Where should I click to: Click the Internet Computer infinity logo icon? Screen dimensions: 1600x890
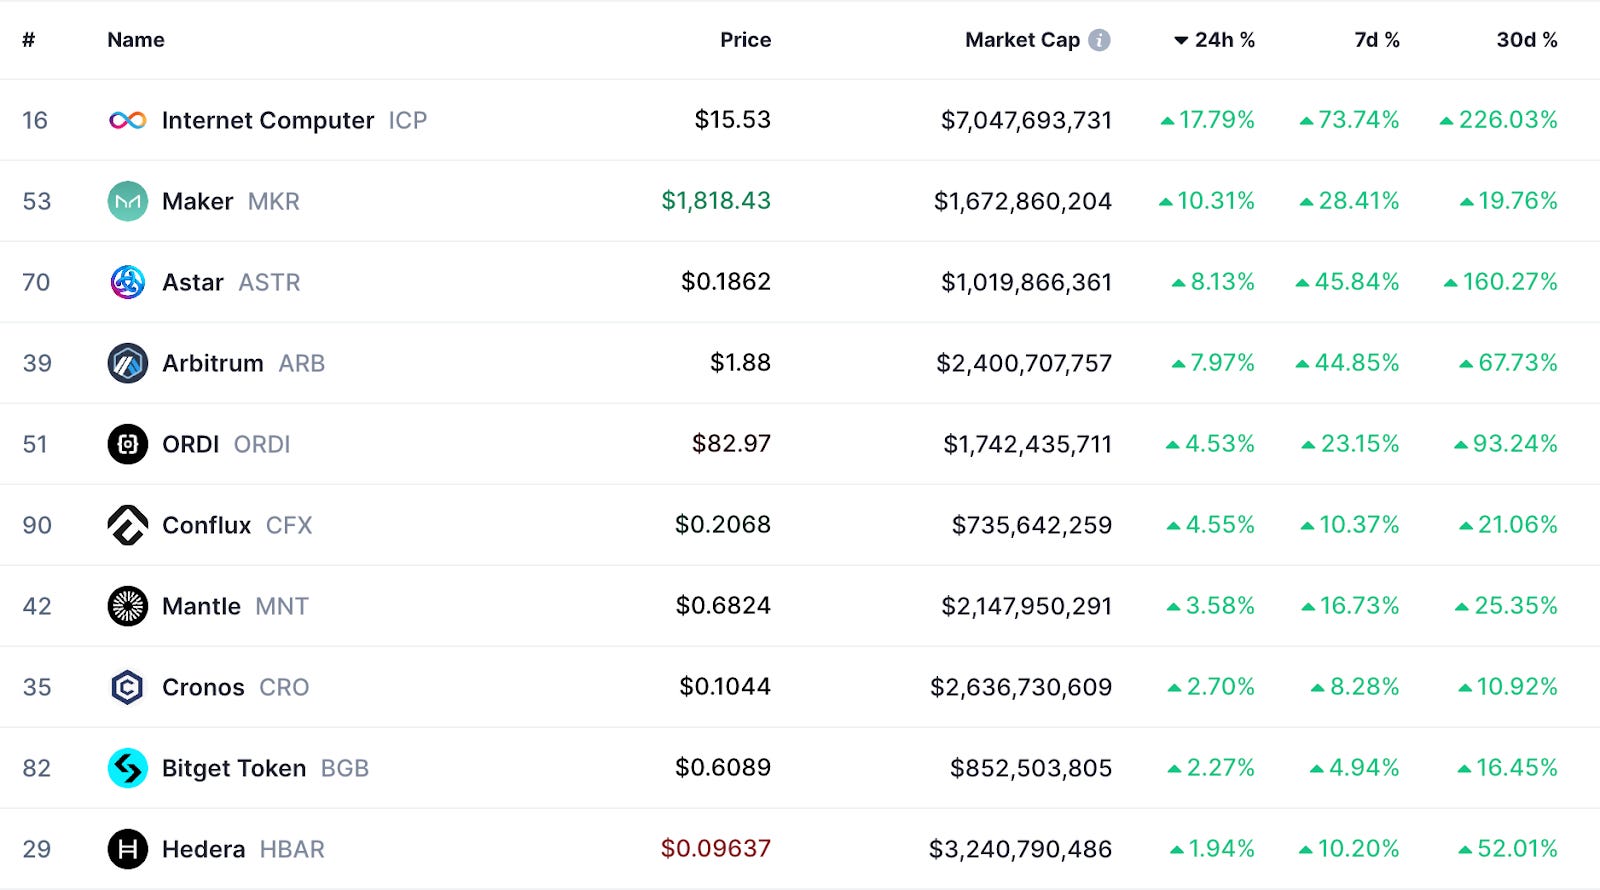[128, 121]
